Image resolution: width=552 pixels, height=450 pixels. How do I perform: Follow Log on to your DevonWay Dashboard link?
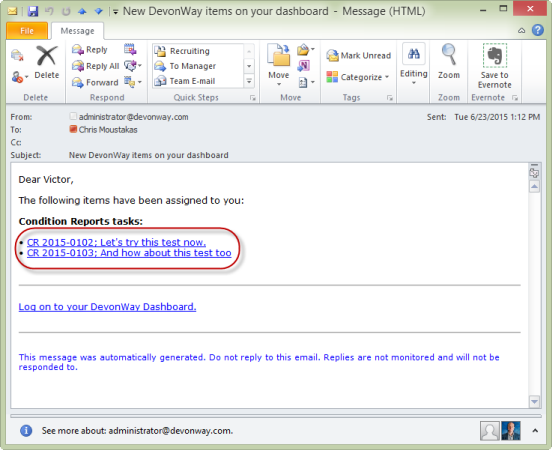click(x=107, y=307)
